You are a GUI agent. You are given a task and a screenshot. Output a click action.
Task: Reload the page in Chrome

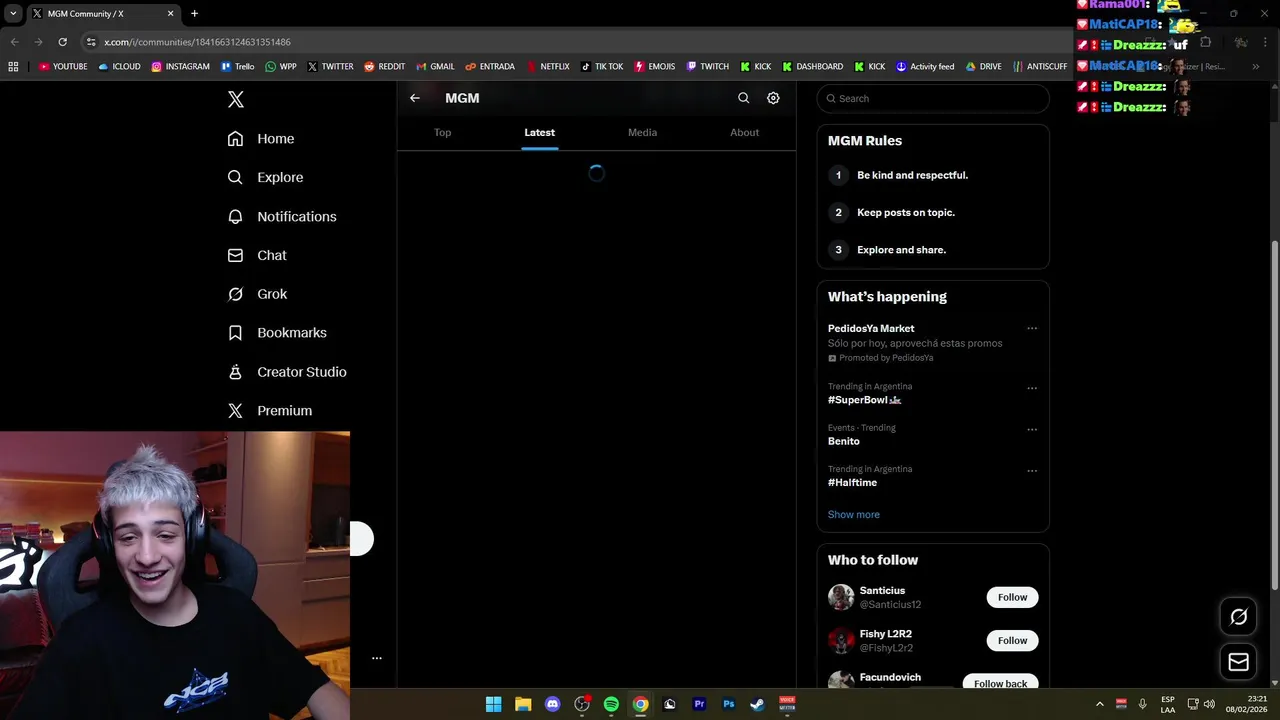pos(62,42)
